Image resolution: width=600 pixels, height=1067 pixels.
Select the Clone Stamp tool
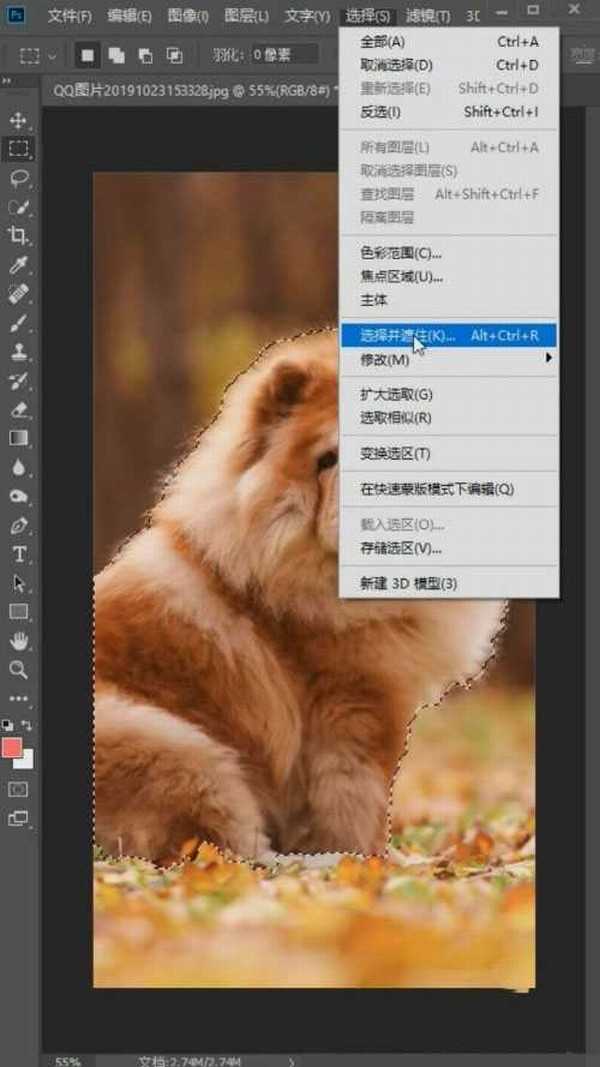[x=18, y=352]
